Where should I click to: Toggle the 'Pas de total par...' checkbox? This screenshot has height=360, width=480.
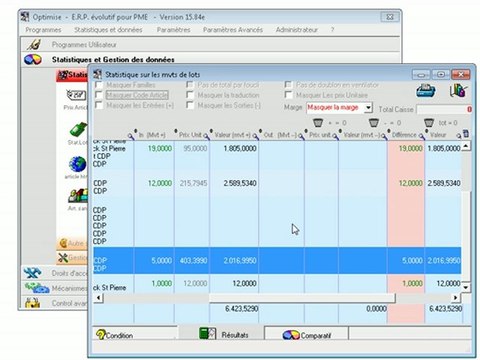(190, 85)
